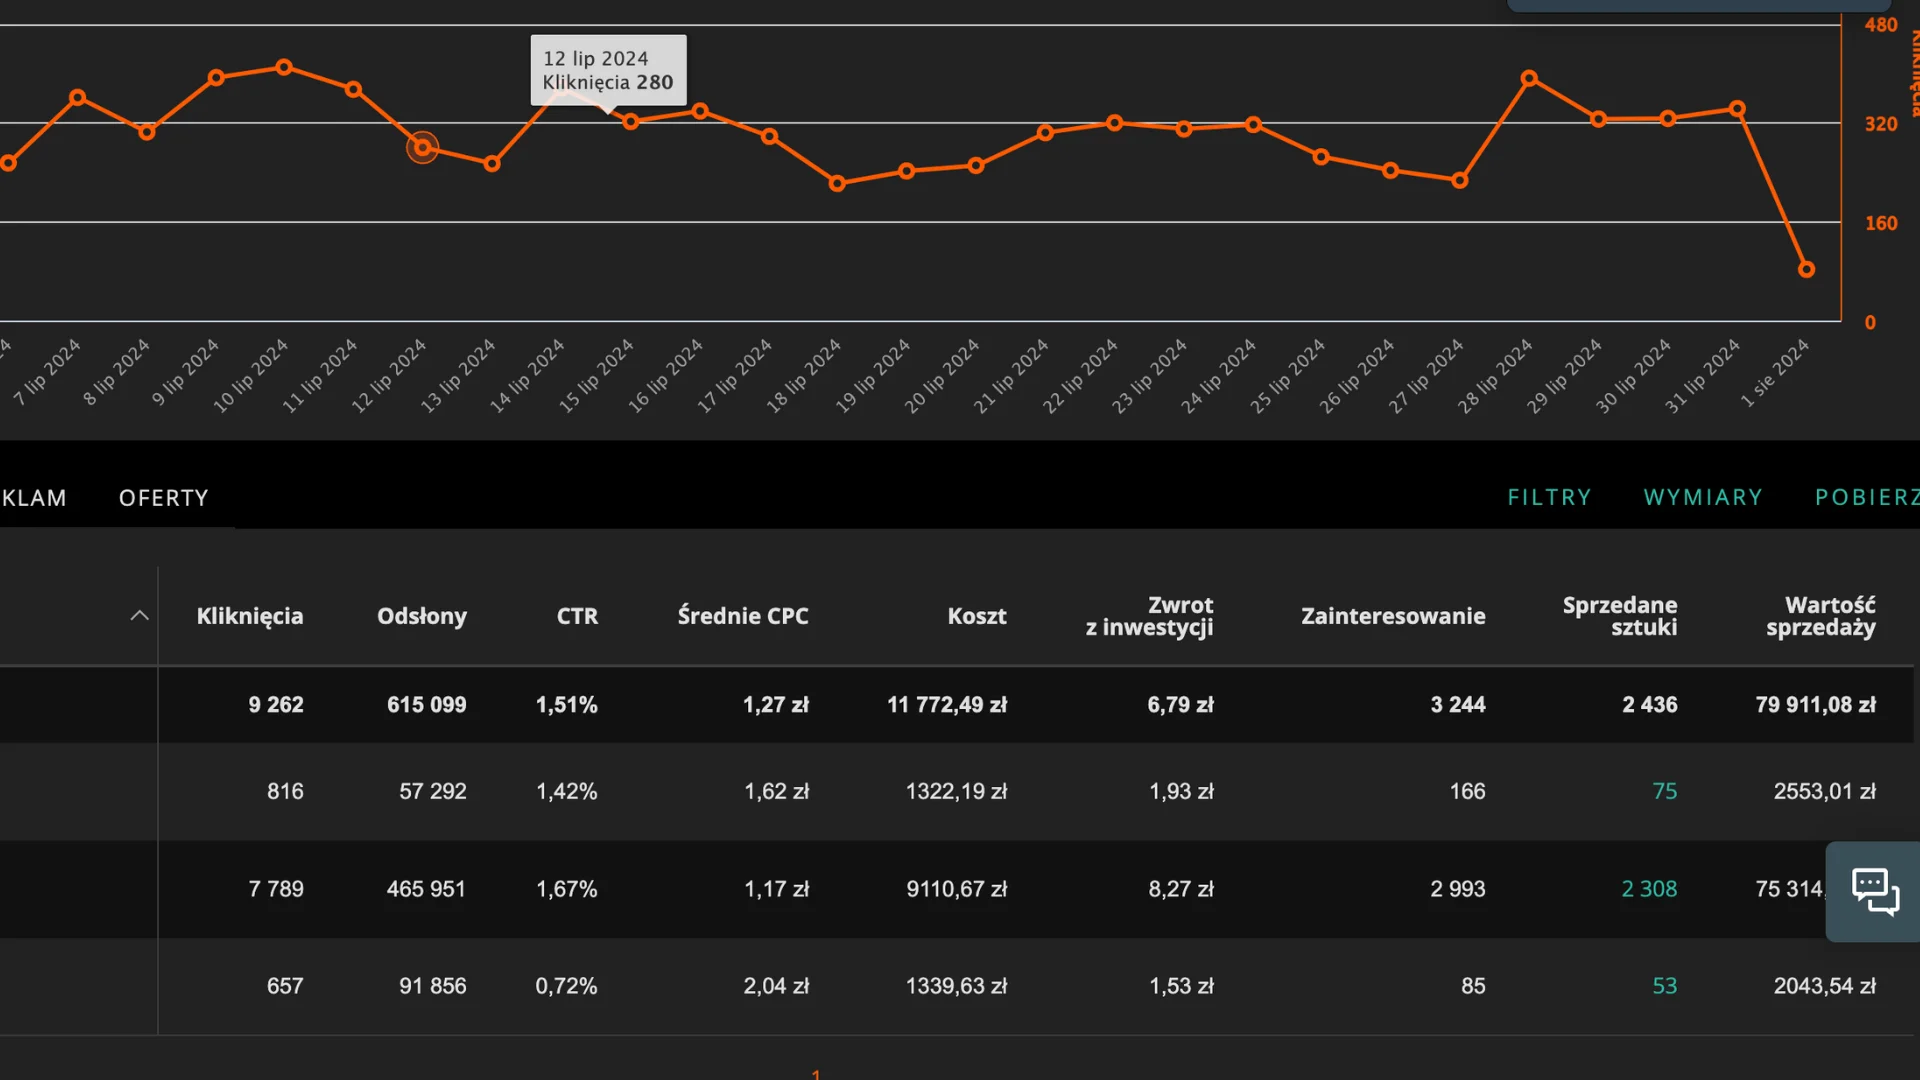Click the impressions value 465 951

click(x=427, y=889)
